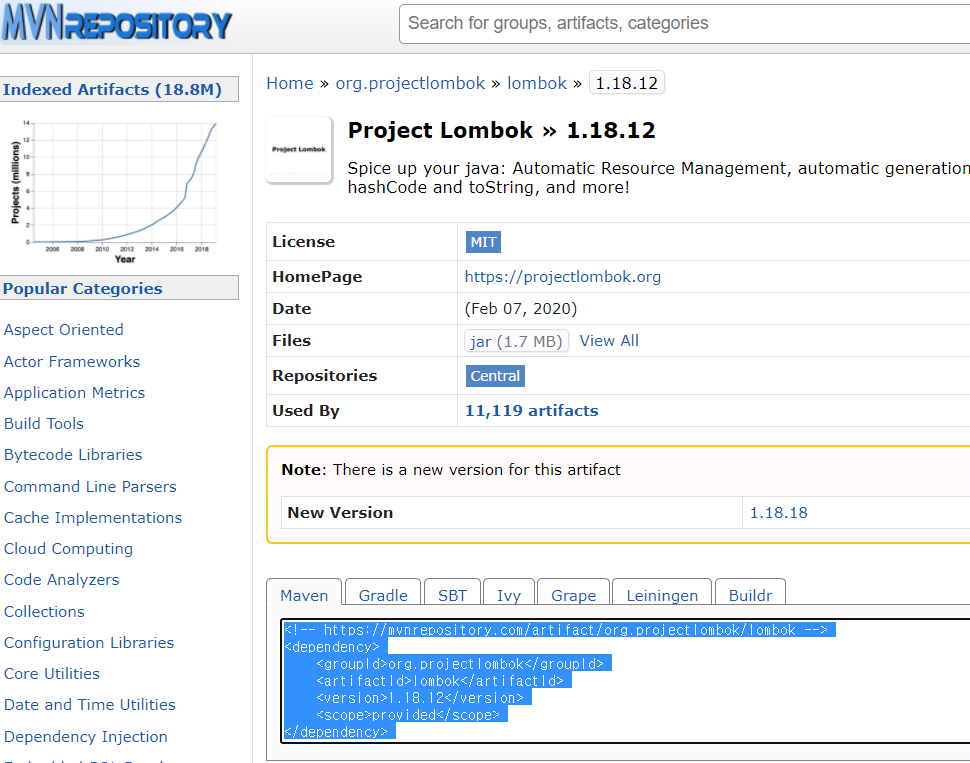The width and height of the screenshot is (970, 763).
Task: Click the MIT license tag
Action: pyautogui.click(x=483, y=242)
